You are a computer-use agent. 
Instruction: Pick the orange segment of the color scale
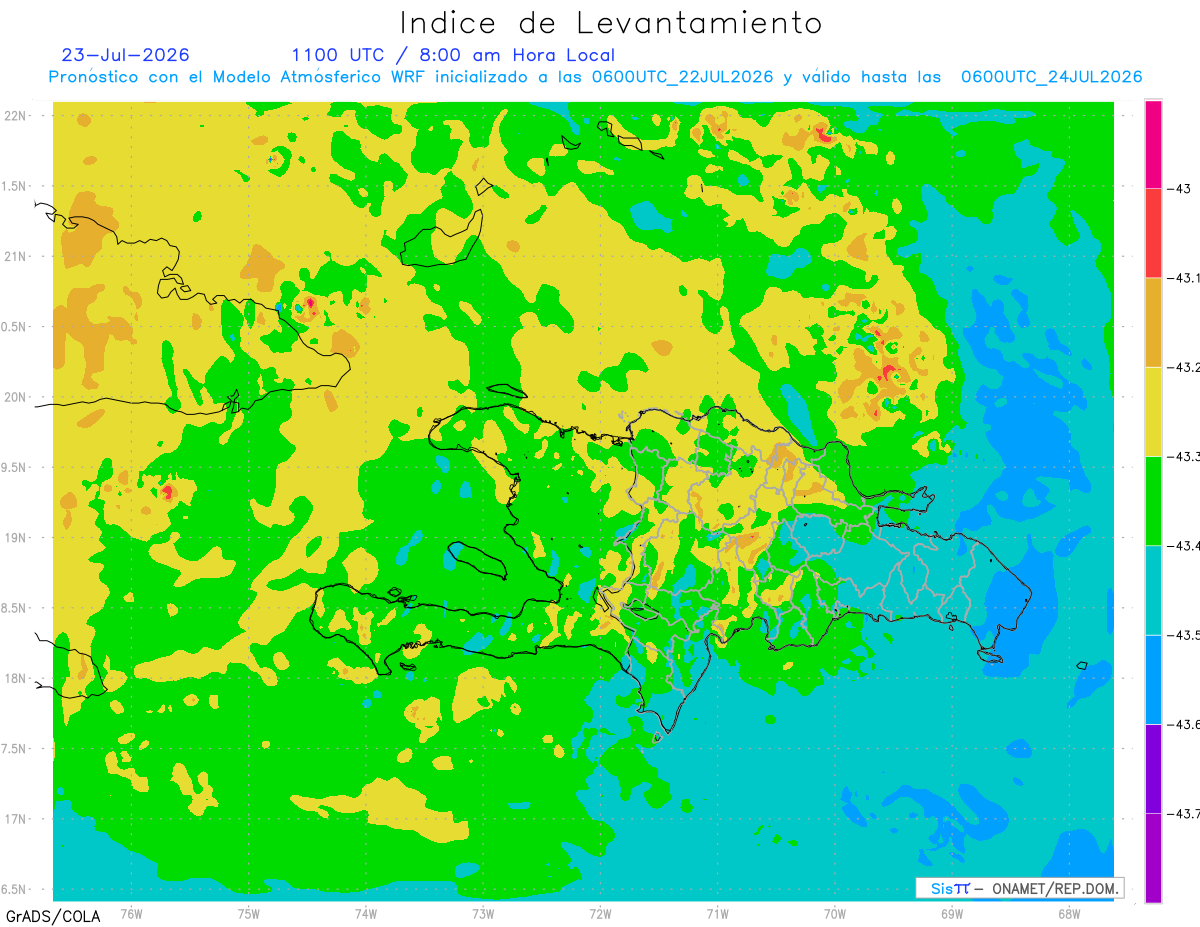[1153, 322]
